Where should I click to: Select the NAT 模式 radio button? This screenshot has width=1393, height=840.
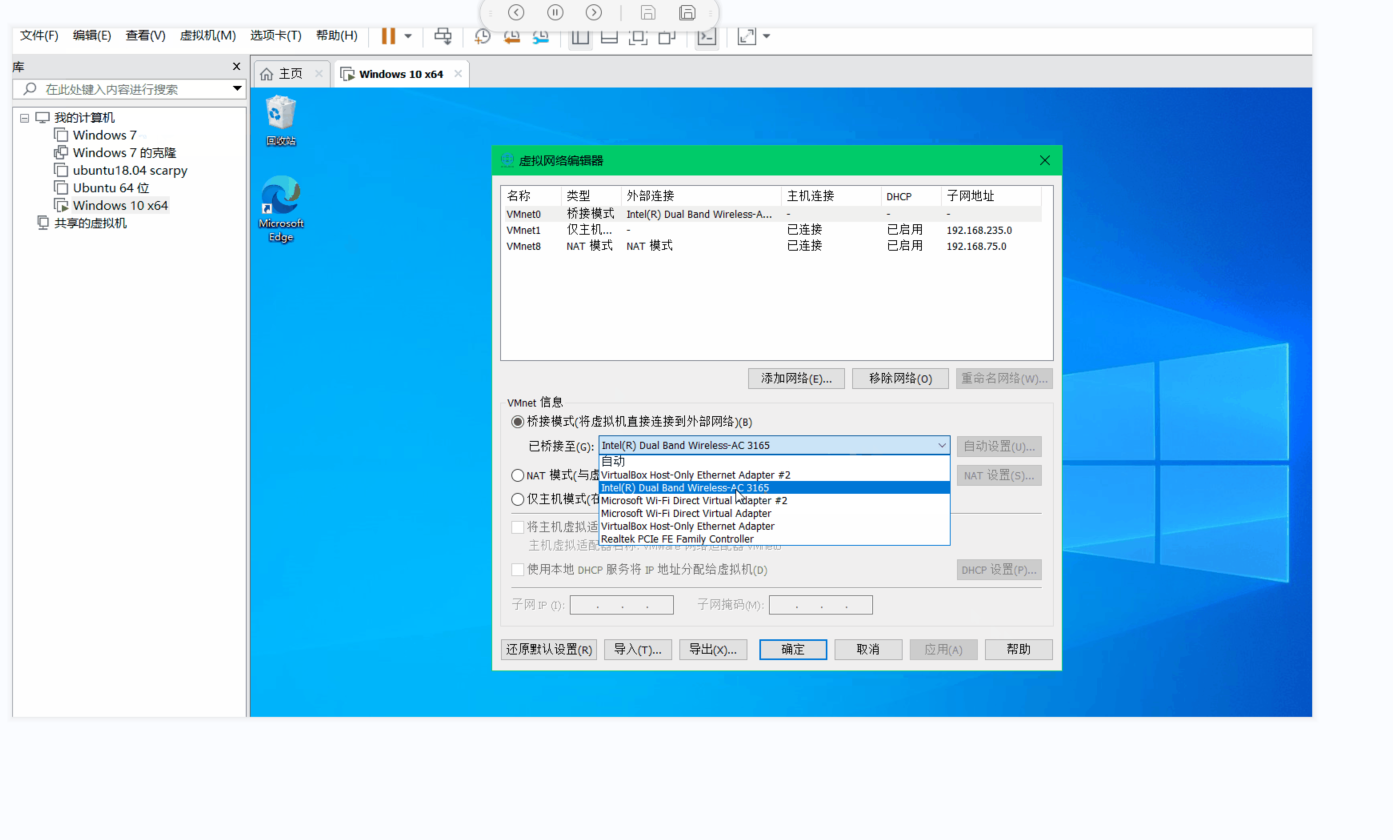(517, 475)
